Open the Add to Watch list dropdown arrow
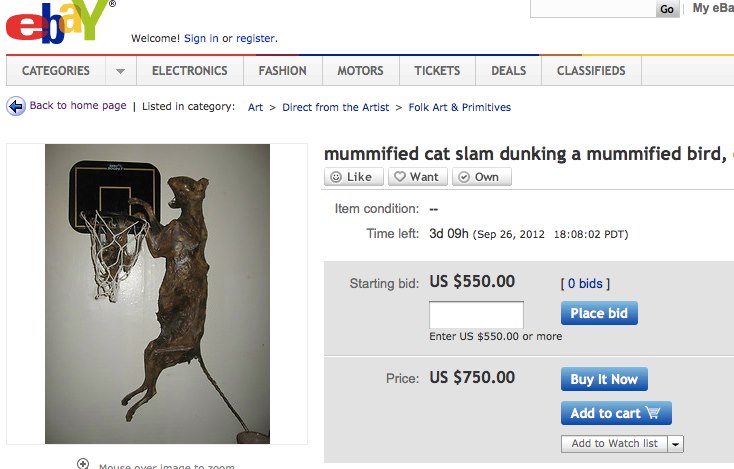The width and height of the screenshot is (734, 469). [676, 443]
